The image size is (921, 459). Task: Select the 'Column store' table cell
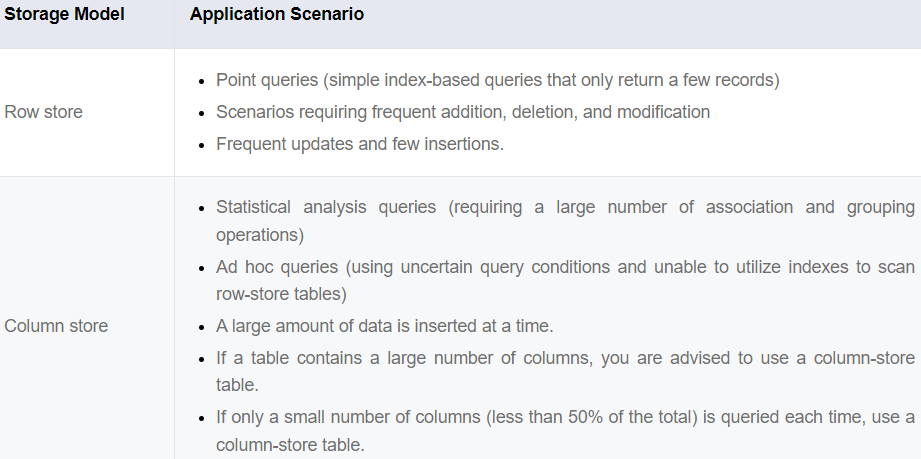56,326
